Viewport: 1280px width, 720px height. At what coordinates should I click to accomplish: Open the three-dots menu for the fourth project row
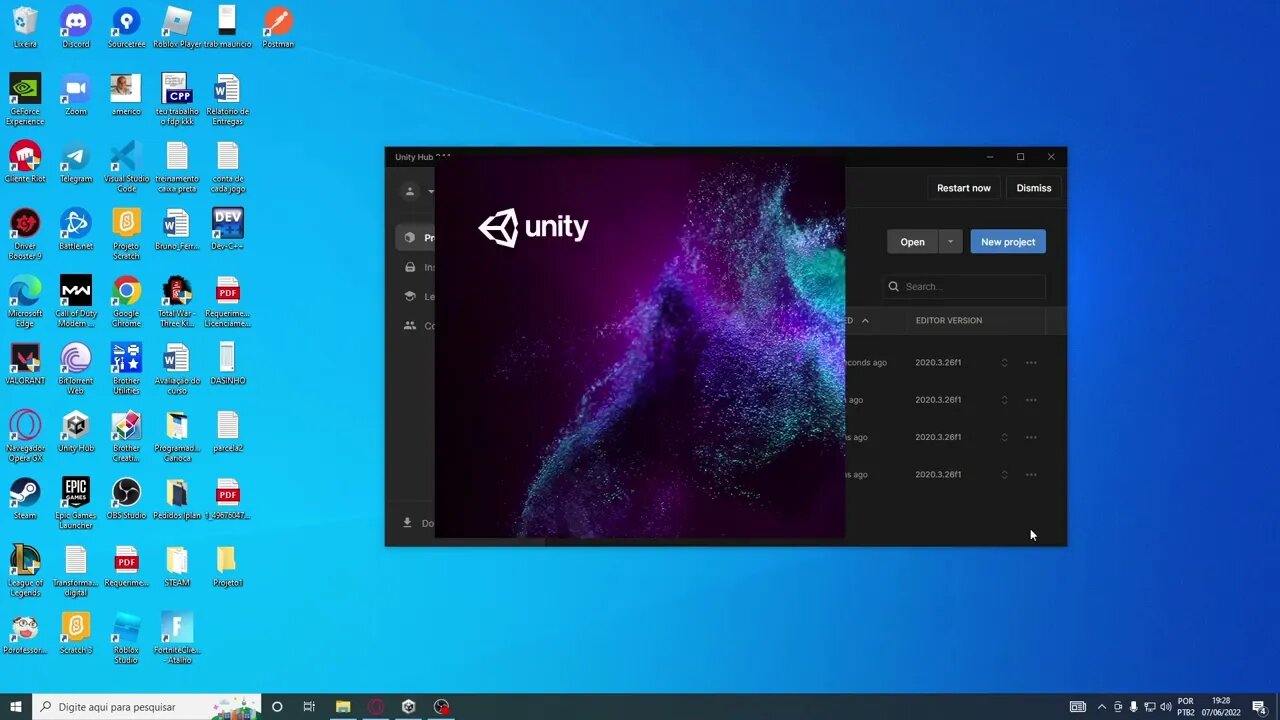[x=1031, y=475]
